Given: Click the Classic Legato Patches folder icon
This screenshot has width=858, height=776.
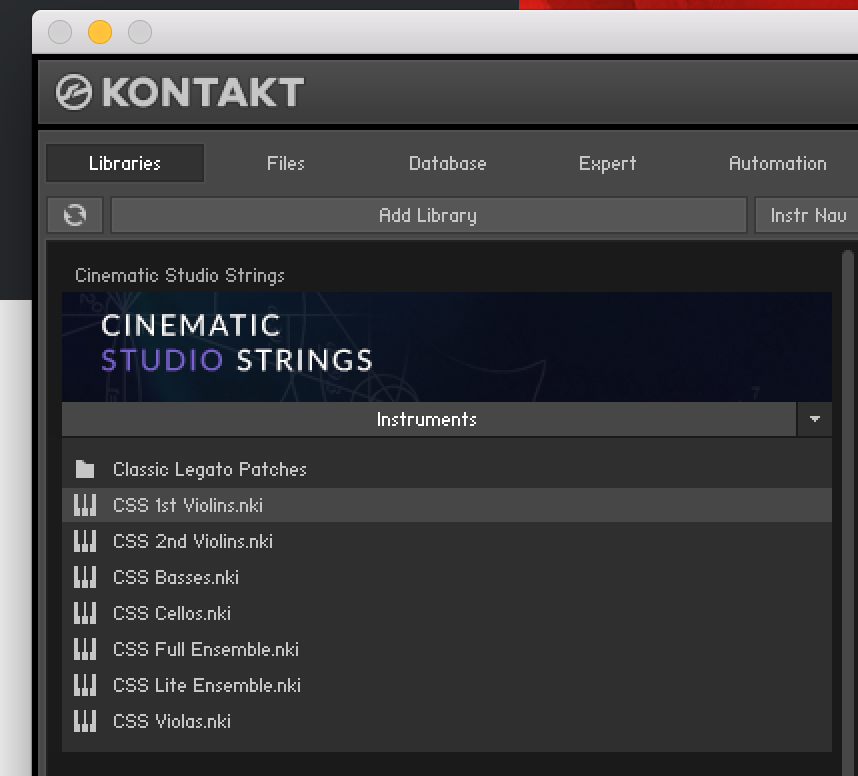Looking at the screenshot, I should pos(85,469).
